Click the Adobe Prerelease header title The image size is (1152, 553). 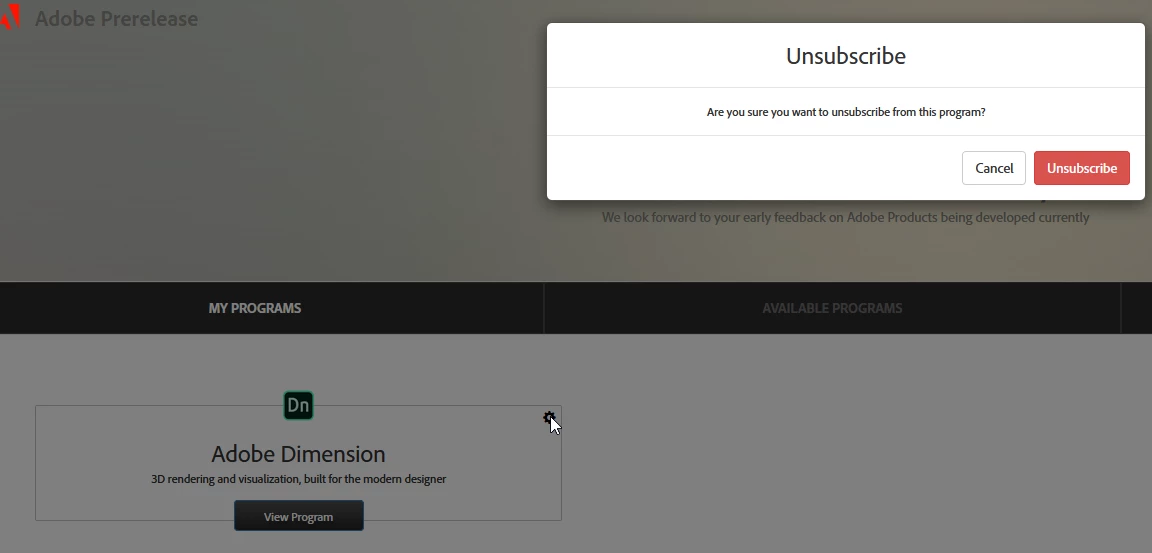coord(117,18)
